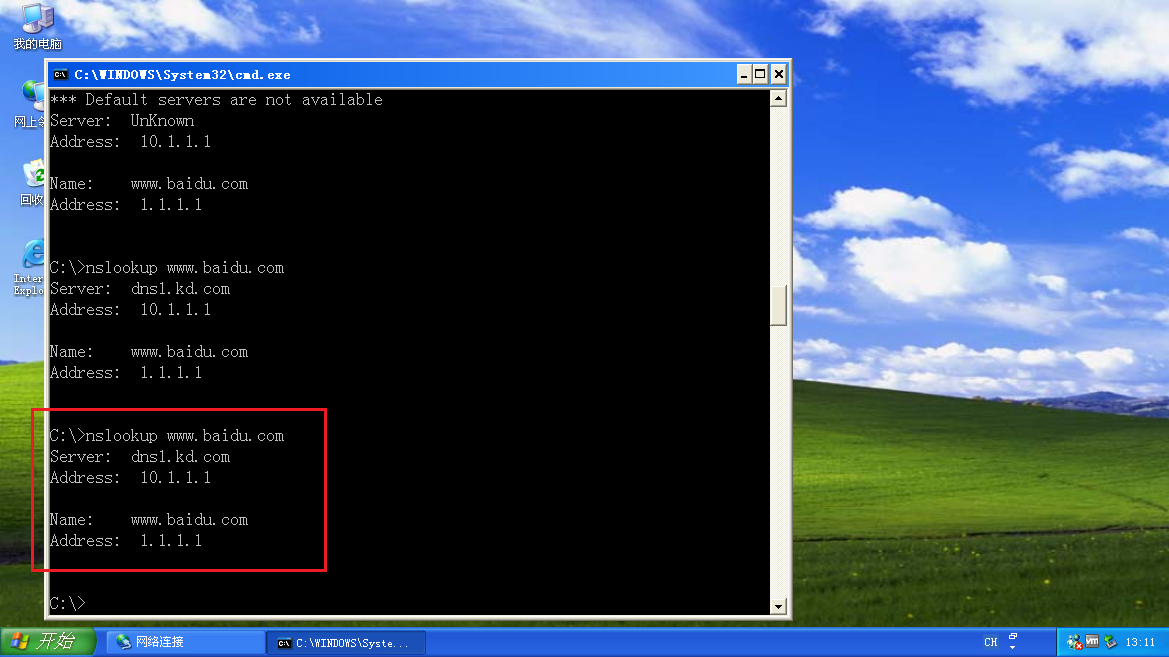Open the cmd.exe title bar system icon
Screen dimensions: 1169x657
pyautogui.click(x=60, y=75)
